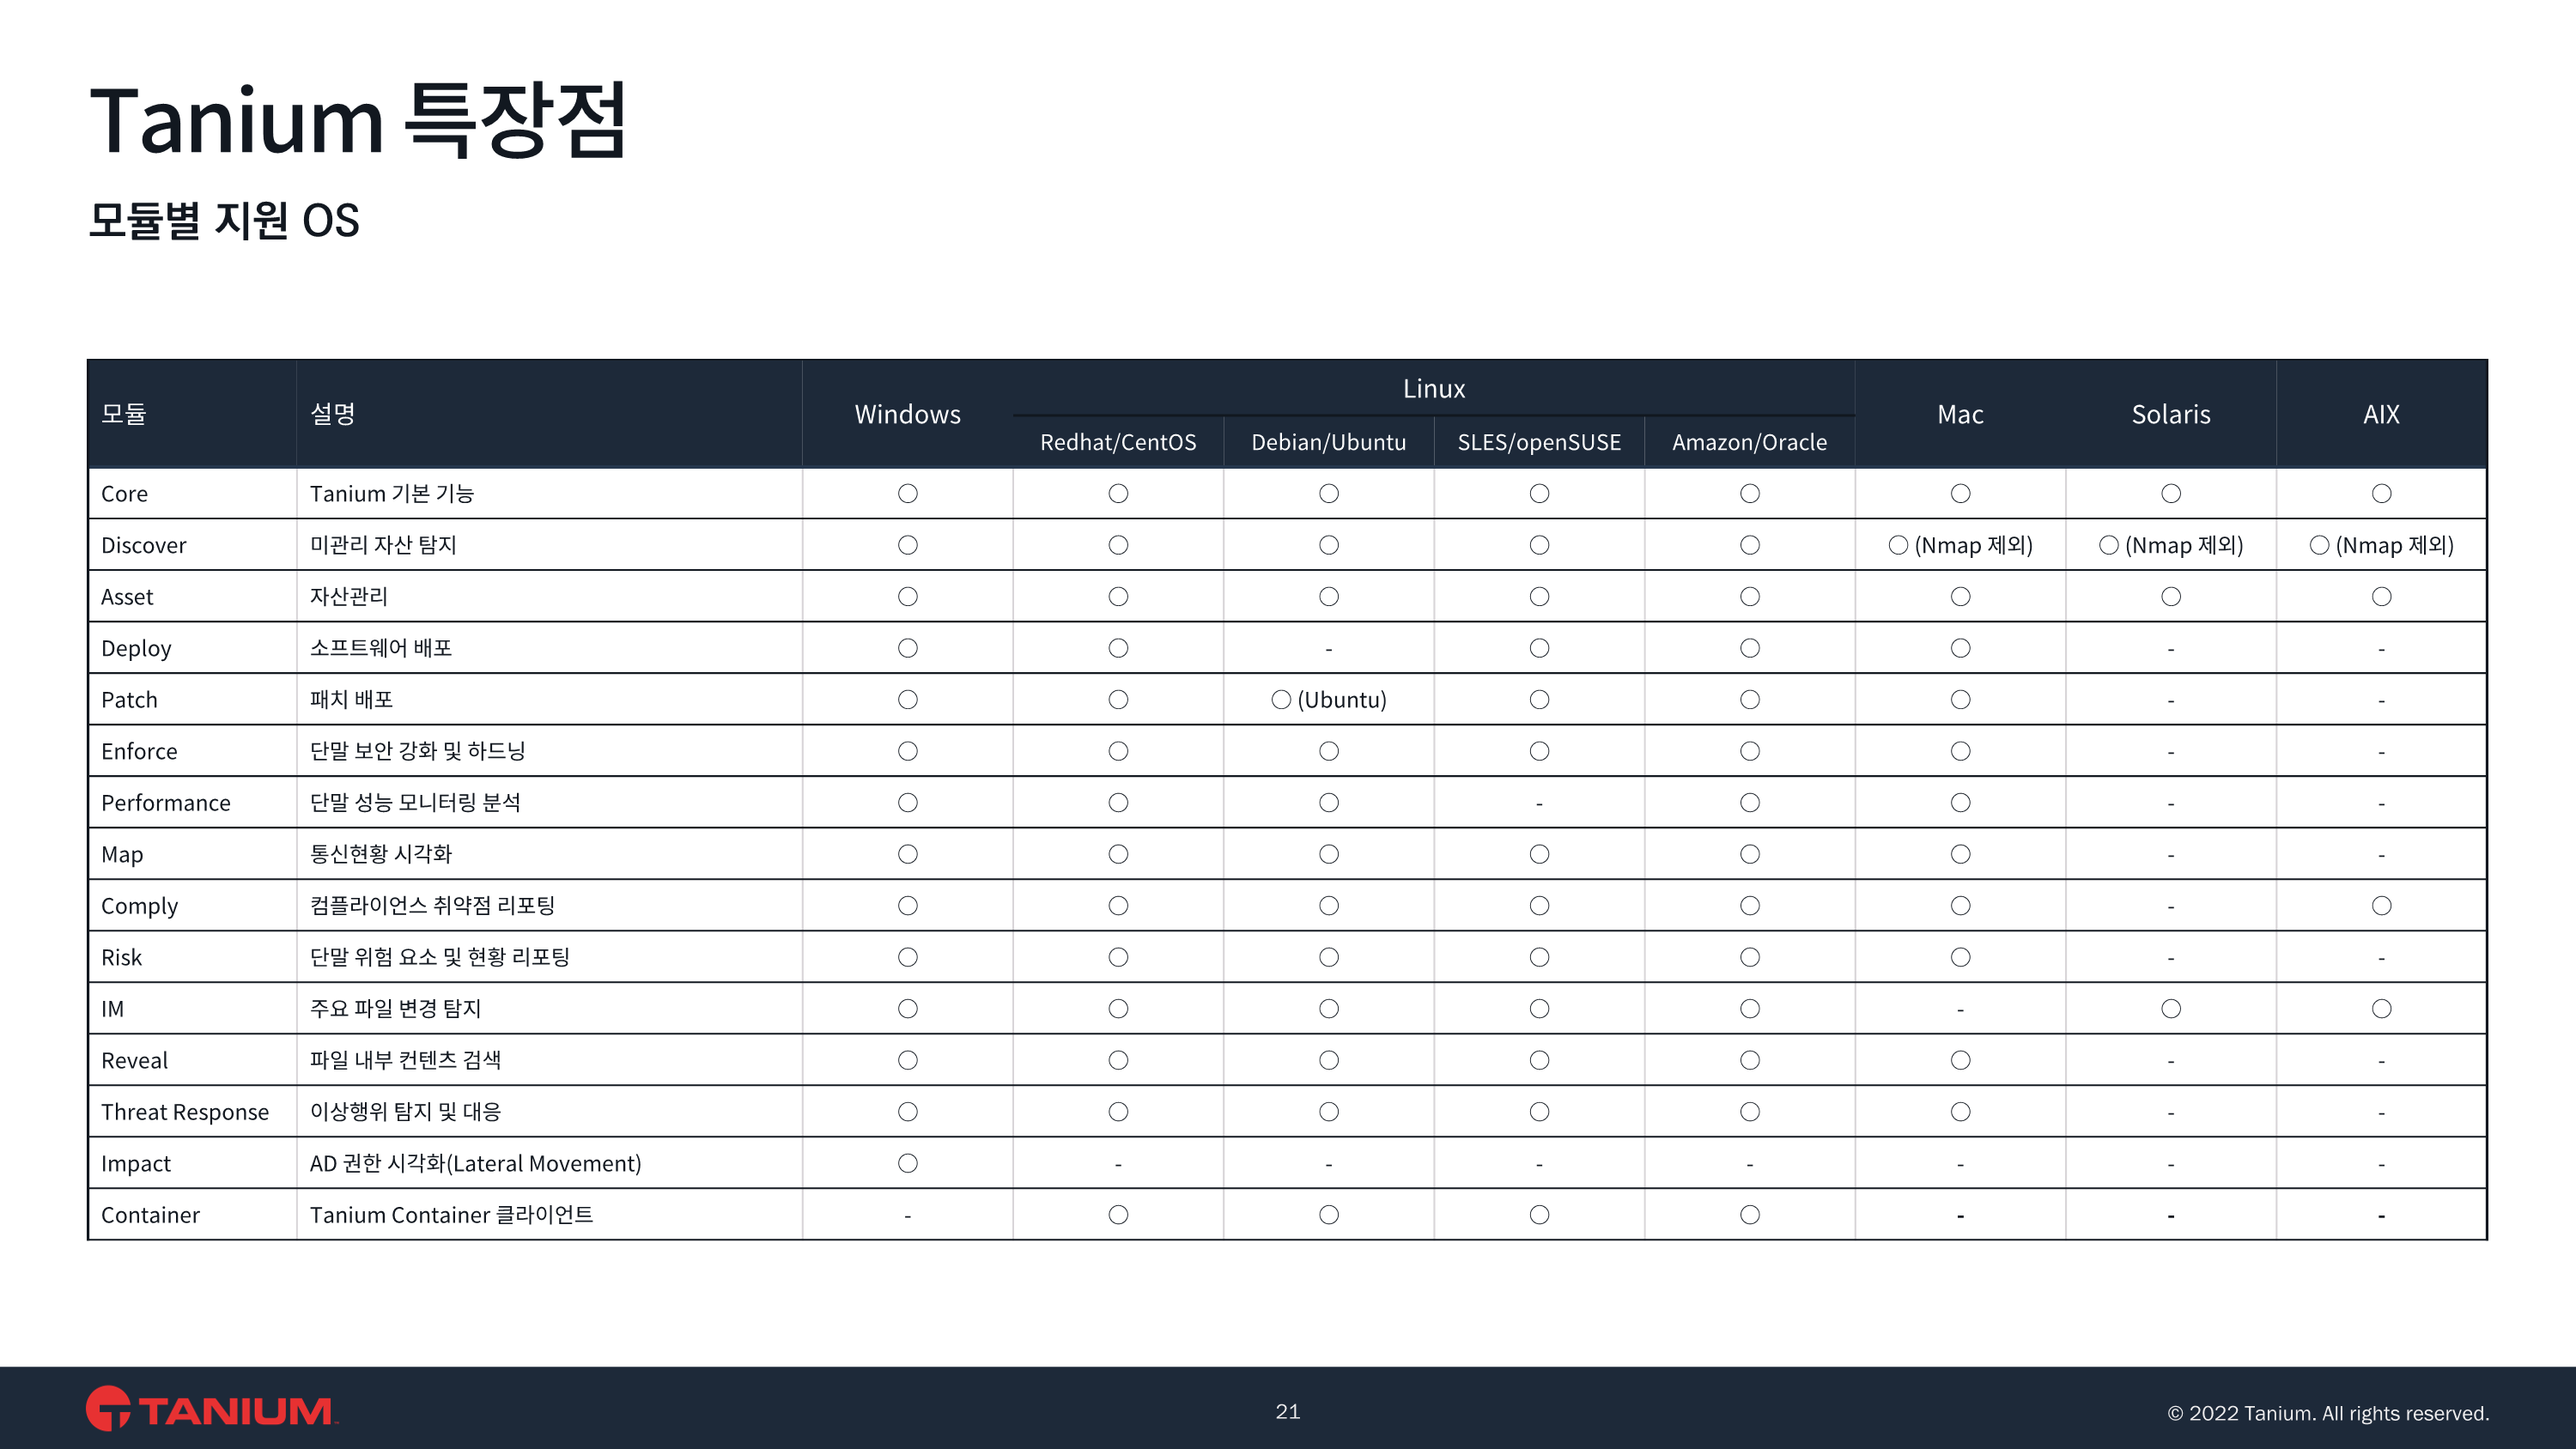Click the Amazon/Oracle column header
The height and width of the screenshot is (1449, 2576).
pyautogui.click(x=1749, y=442)
